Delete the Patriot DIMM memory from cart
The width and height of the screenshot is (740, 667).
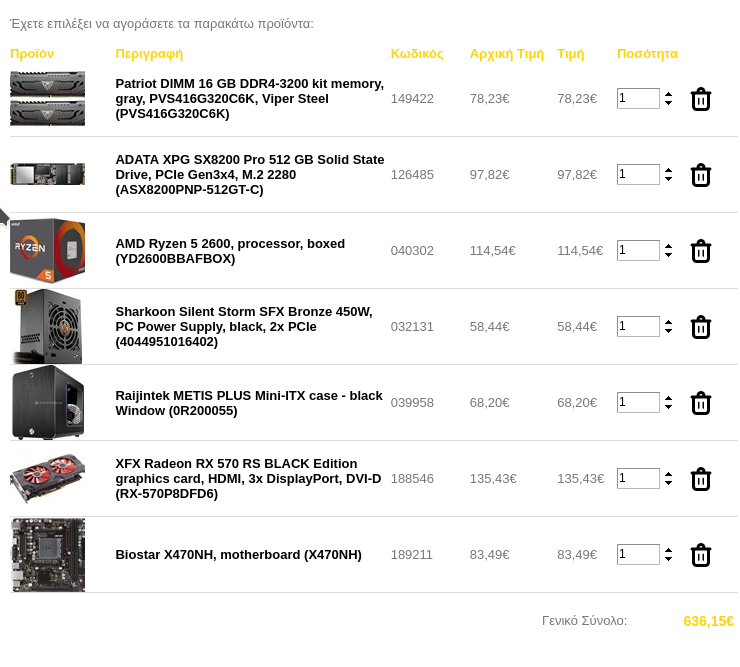[x=701, y=99]
